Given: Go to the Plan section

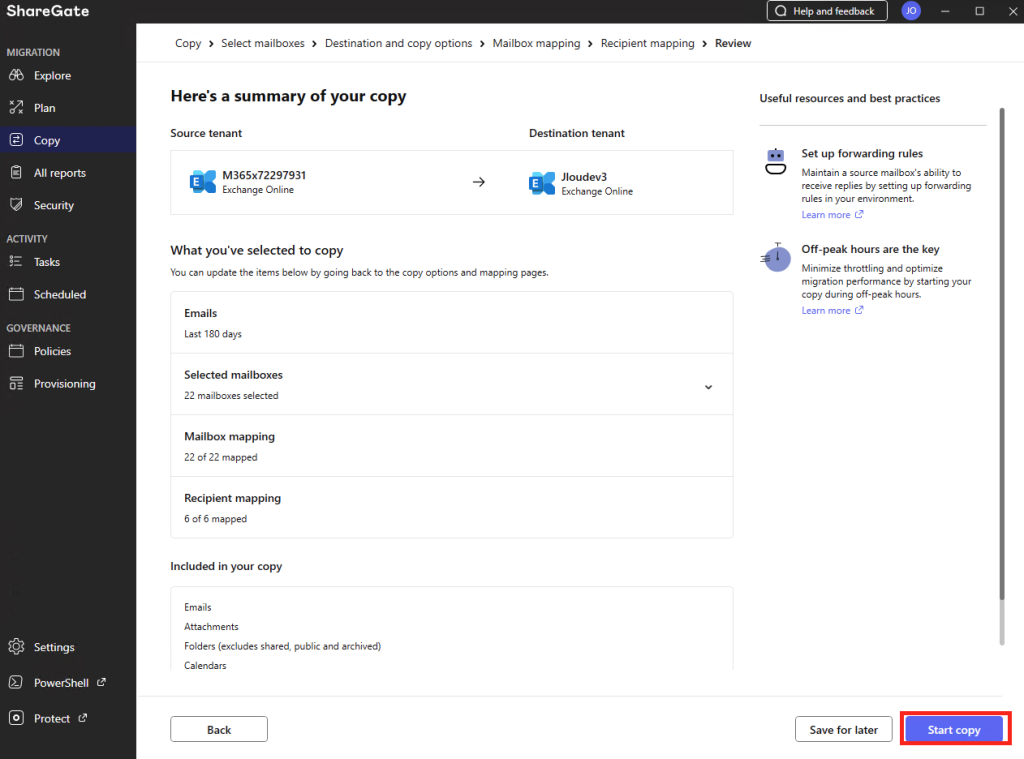Looking at the screenshot, I should point(68,108).
